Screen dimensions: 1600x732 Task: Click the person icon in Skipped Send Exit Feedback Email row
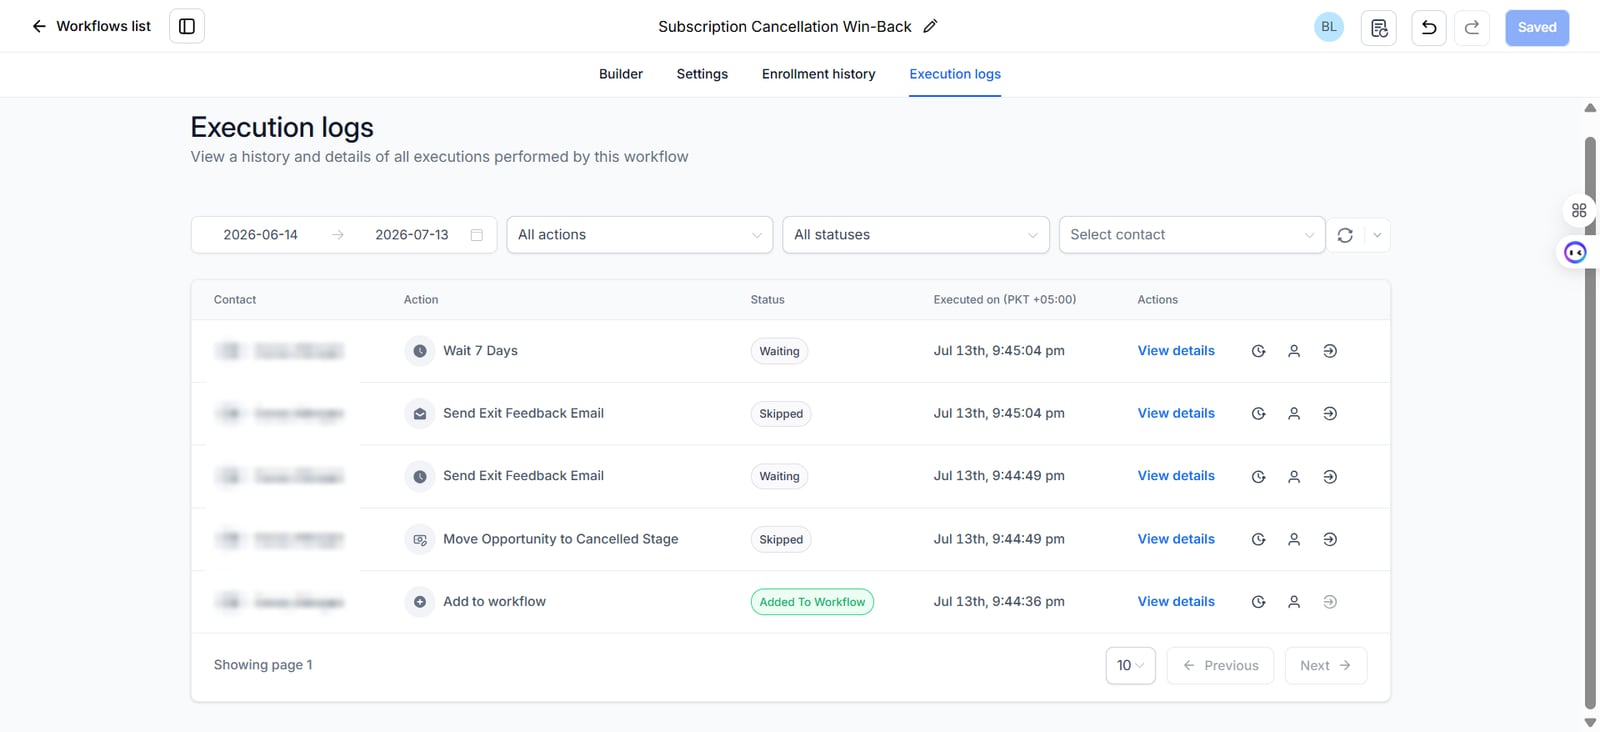tap(1294, 413)
